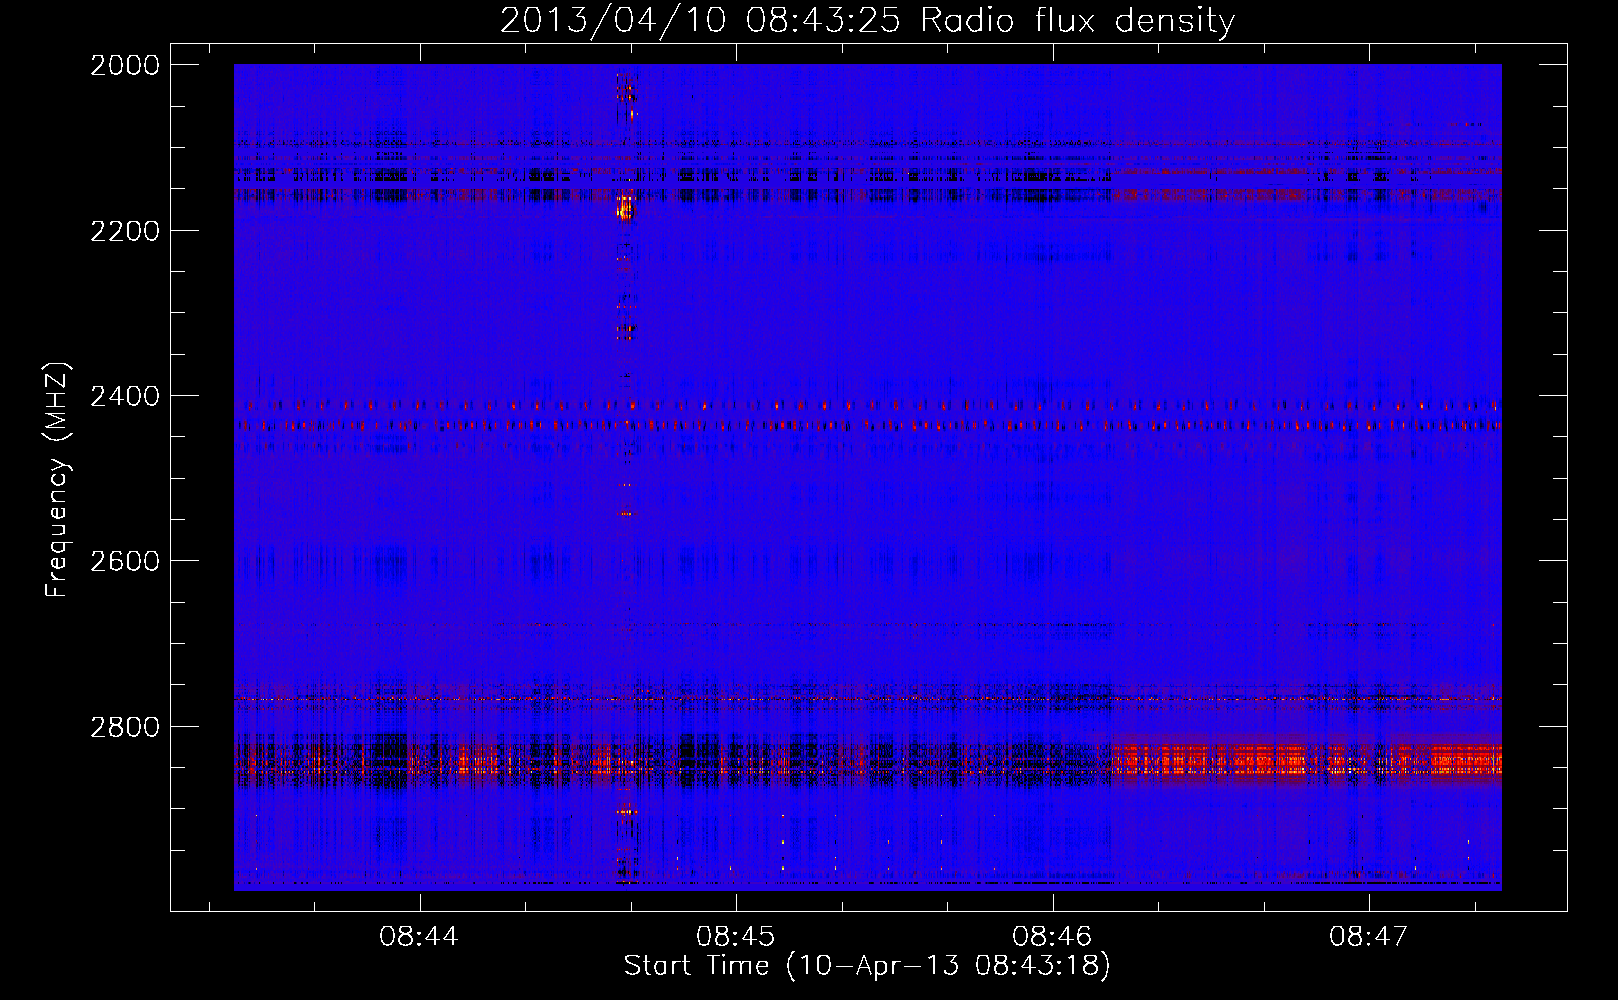The width and height of the screenshot is (1618, 1000).
Task: Click the 08:45 time tick label
Action: point(736,936)
